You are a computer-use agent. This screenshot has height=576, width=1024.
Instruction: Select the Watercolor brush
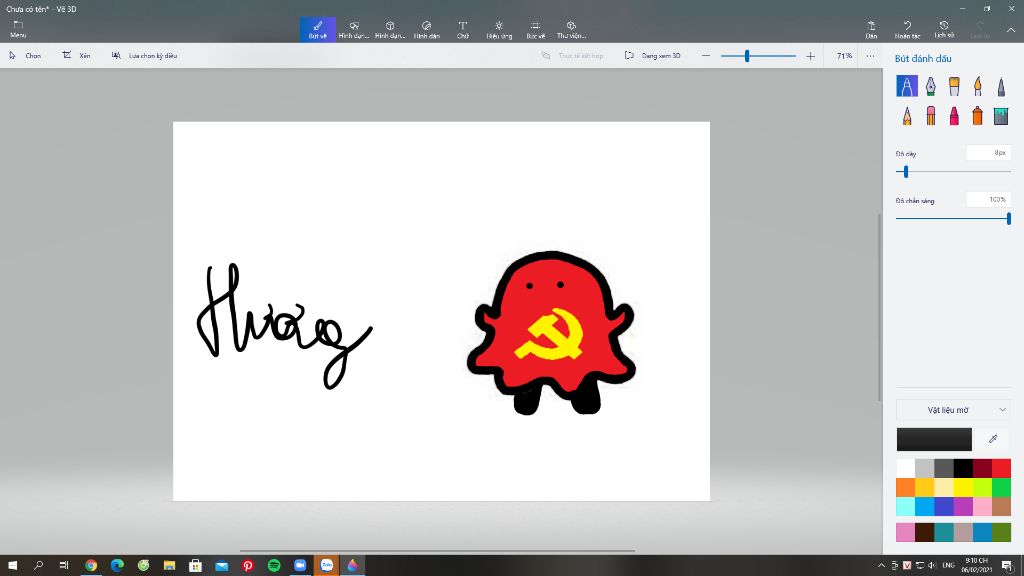click(x=978, y=86)
